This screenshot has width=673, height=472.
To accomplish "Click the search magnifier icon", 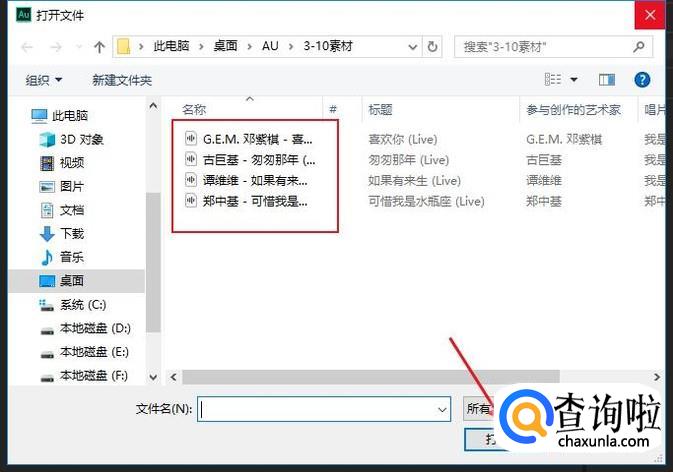I will [x=639, y=46].
